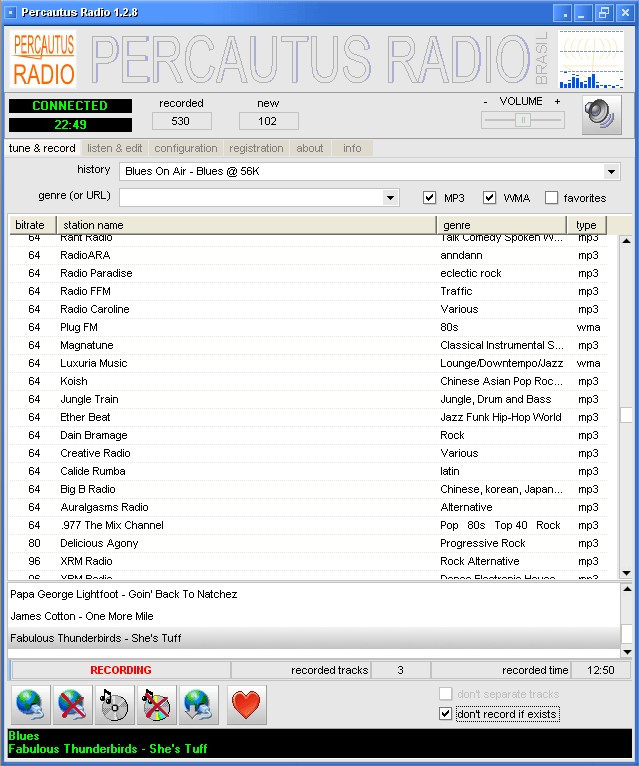639x766 pixels.
Task: Enable don't separate tracks checkbox
Action: [x=445, y=694]
